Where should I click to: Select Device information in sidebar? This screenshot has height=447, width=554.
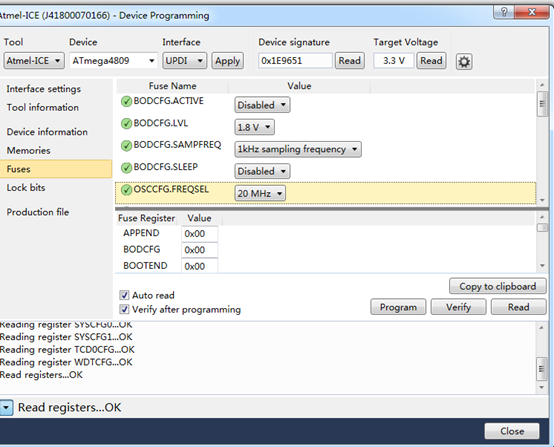47,132
